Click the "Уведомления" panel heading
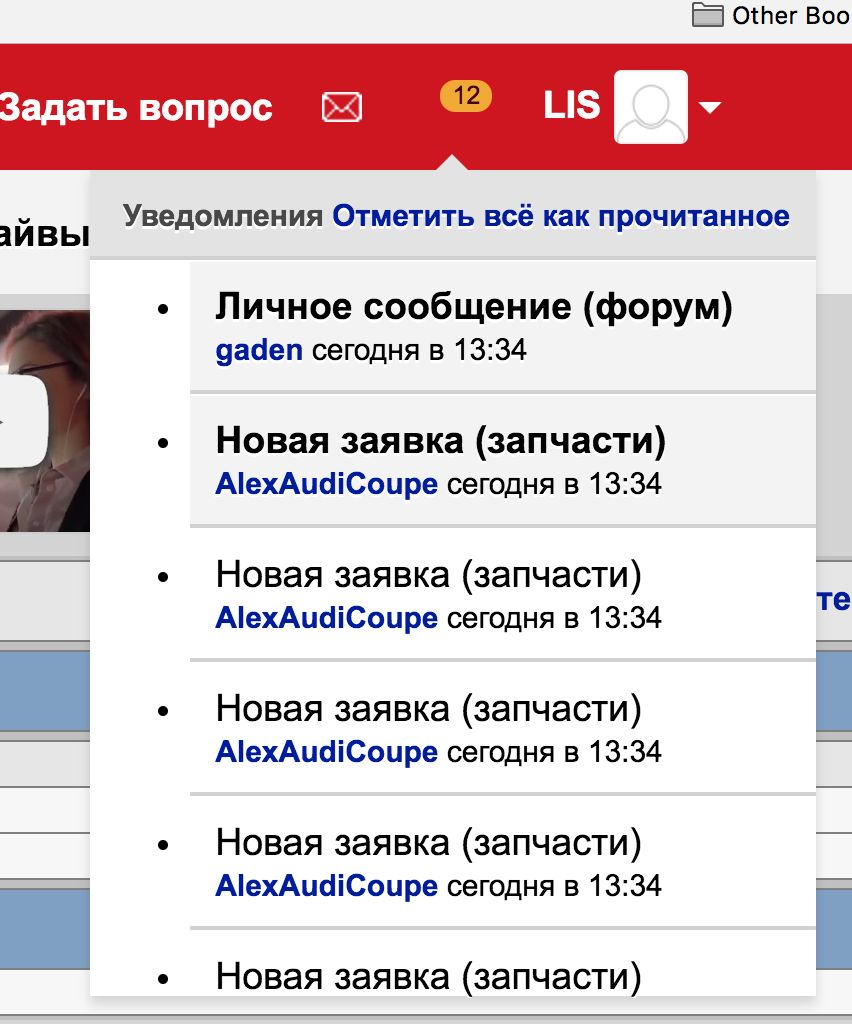The width and height of the screenshot is (852, 1024). click(x=223, y=216)
